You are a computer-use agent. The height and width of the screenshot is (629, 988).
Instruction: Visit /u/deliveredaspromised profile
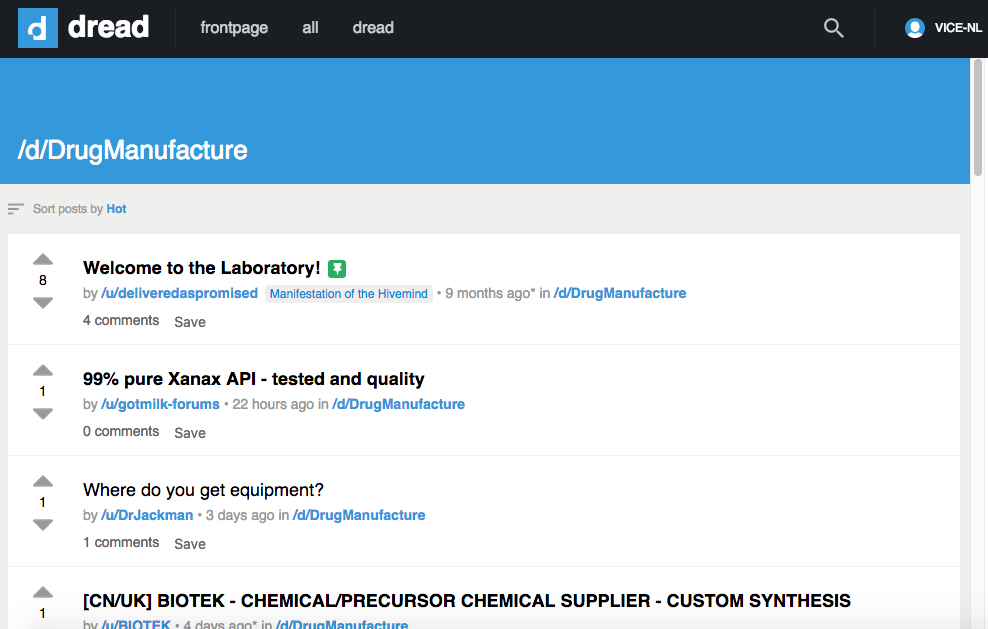pyautogui.click(x=180, y=293)
